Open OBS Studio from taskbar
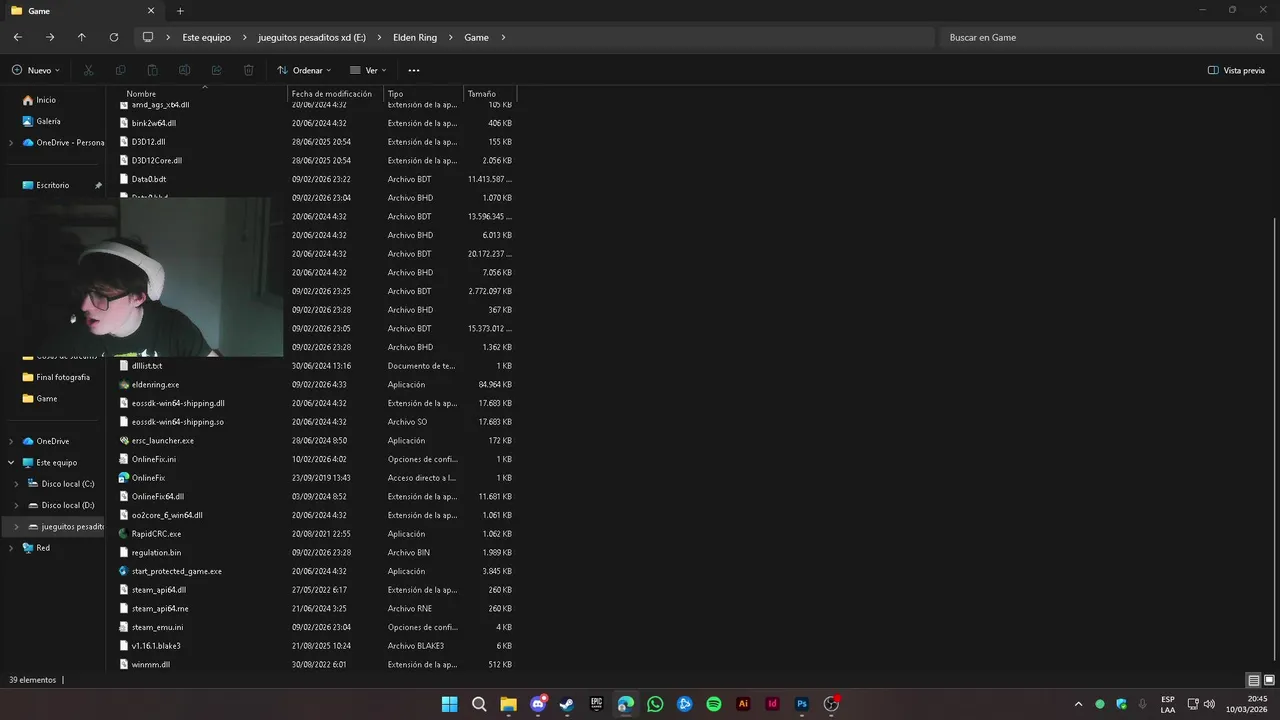Image resolution: width=1280 pixels, height=720 pixels. (x=831, y=704)
